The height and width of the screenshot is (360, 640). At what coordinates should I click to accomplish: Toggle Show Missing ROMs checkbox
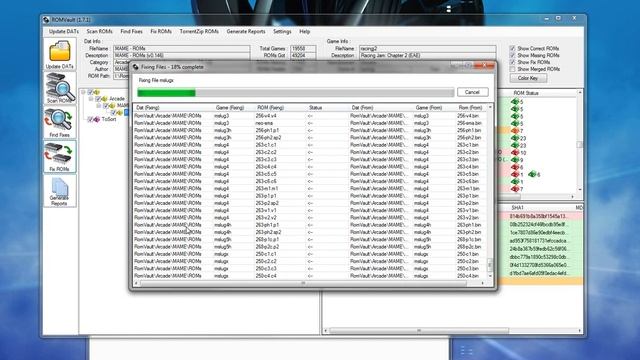(512, 55)
